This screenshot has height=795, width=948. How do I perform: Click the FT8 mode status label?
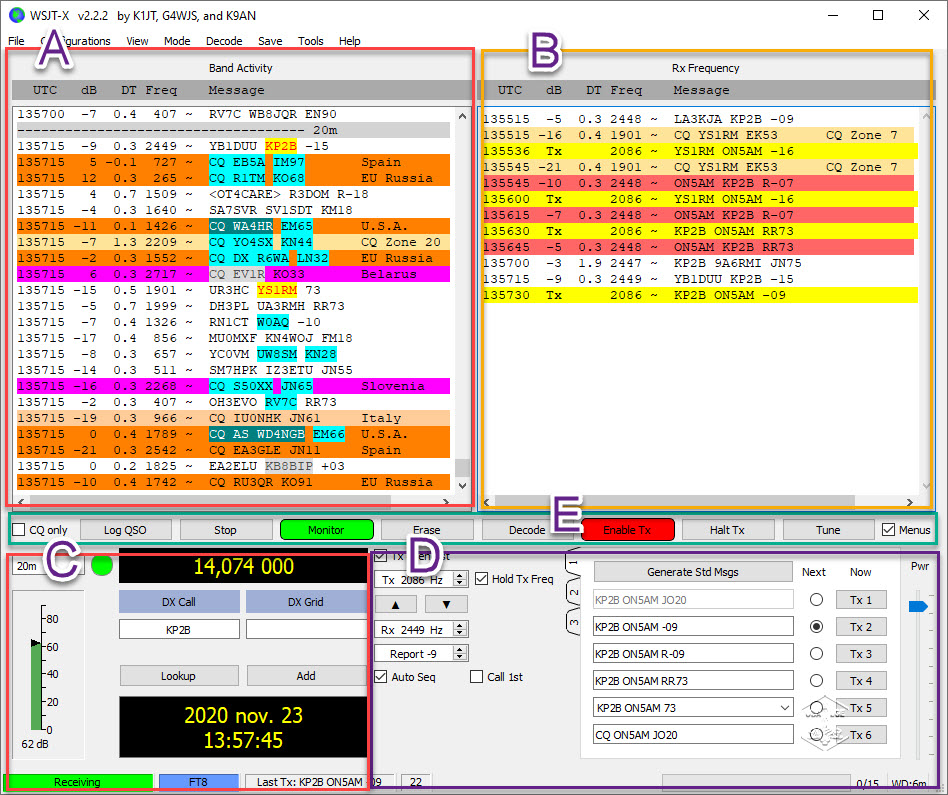[198, 782]
